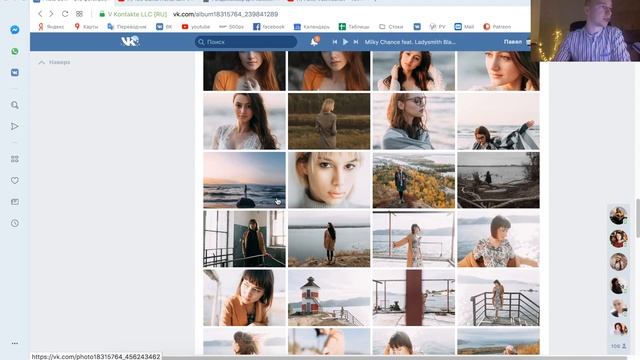
Task: Open the youtube bookmark
Action: (196, 27)
